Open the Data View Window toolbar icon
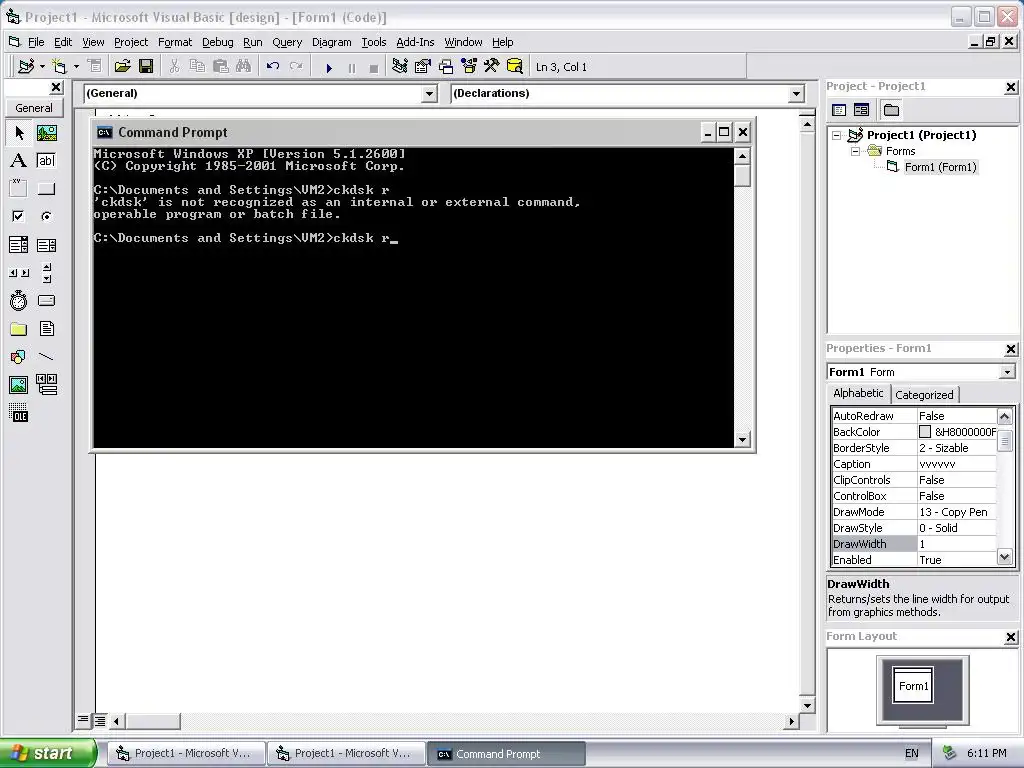Viewport: 1024px width, 768px height. [515, 67]
